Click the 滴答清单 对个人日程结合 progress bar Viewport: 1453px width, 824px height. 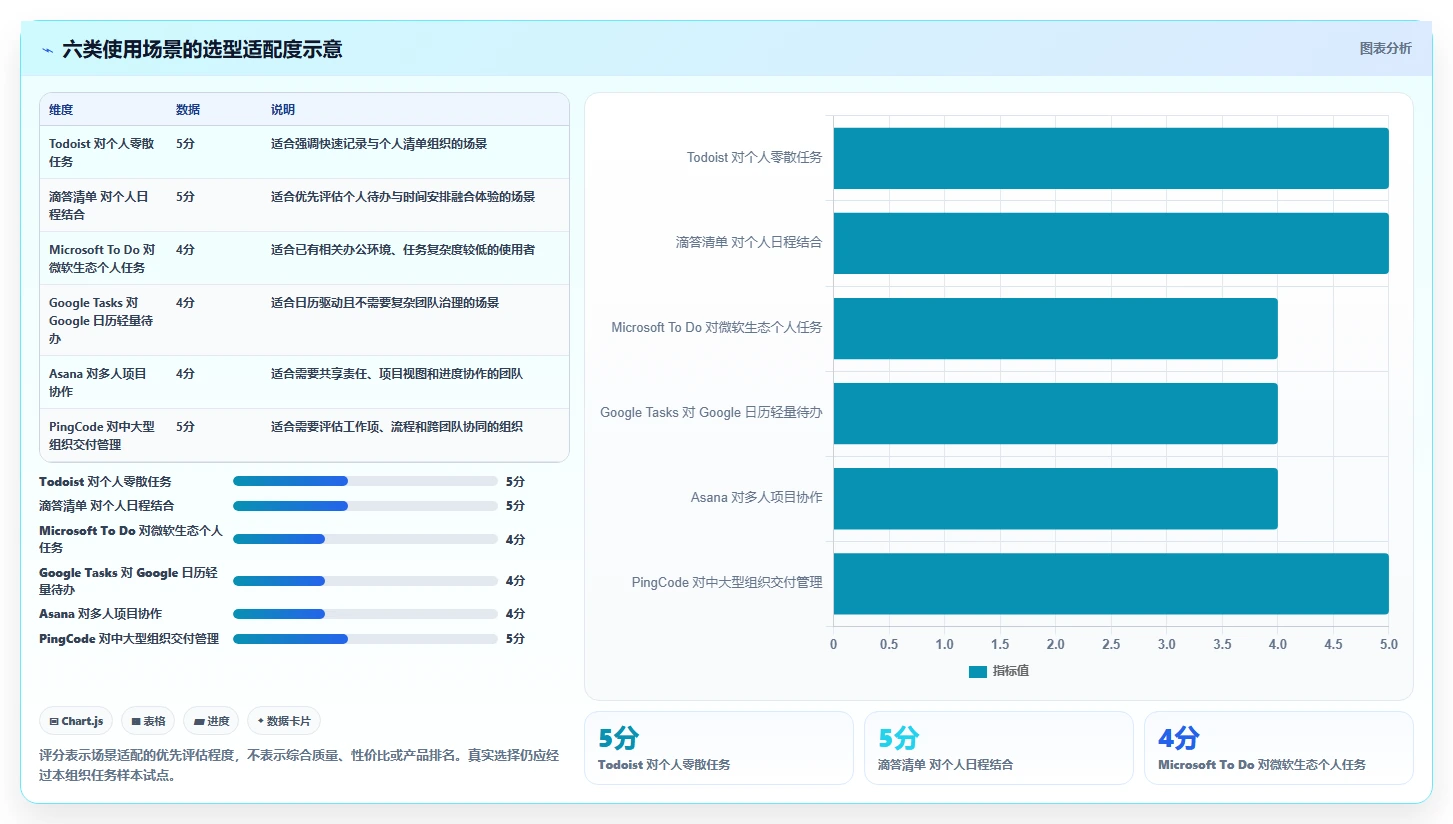pos(365,506)
